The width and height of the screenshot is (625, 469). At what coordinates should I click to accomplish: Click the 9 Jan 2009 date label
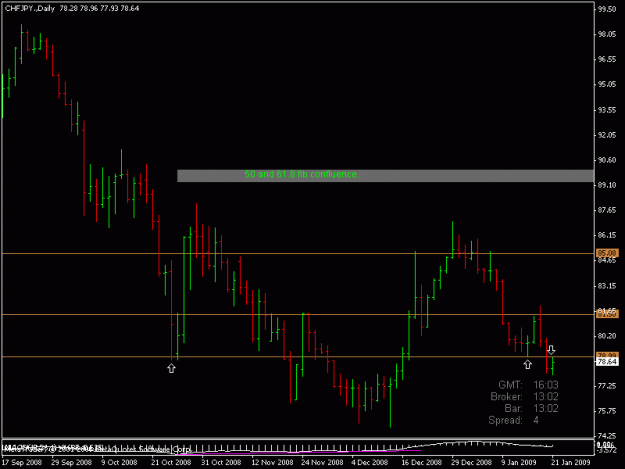click(x=519, y=463)
